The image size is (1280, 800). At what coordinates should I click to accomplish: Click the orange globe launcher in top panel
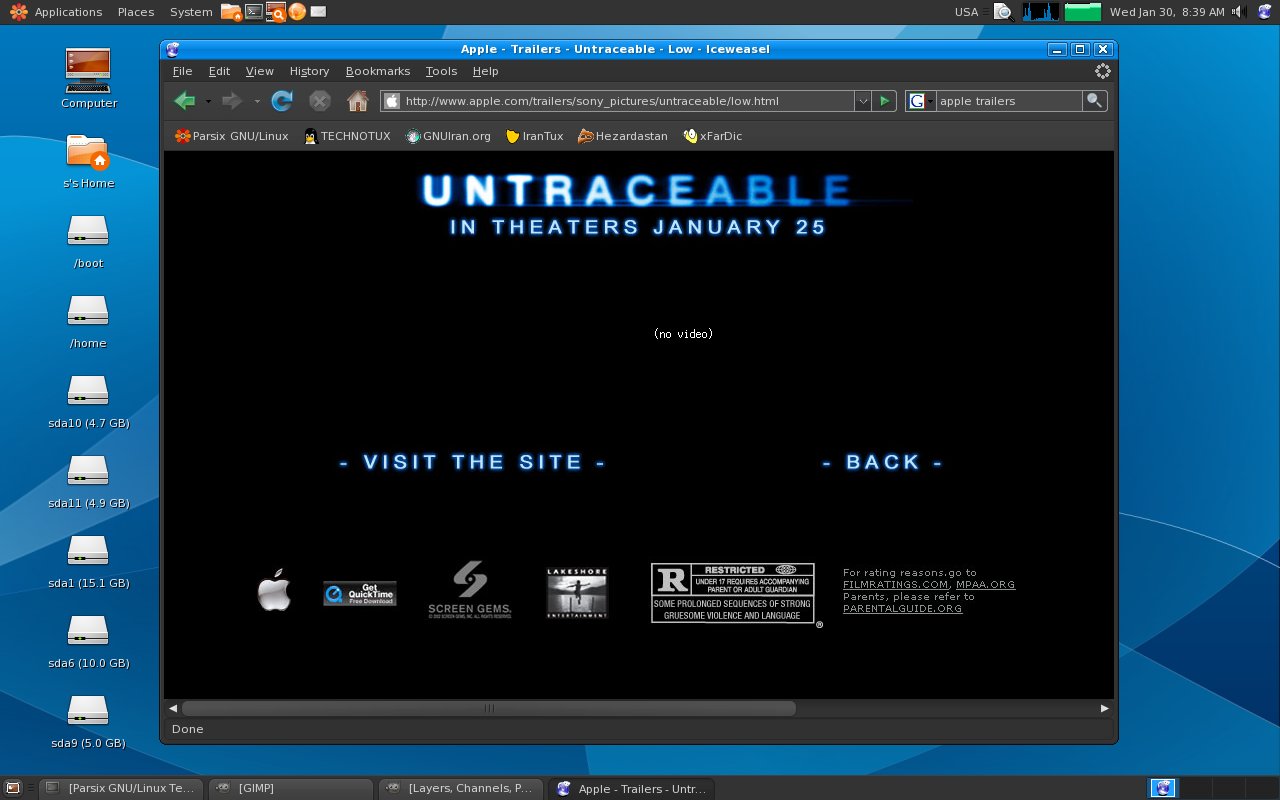point(297,12)
